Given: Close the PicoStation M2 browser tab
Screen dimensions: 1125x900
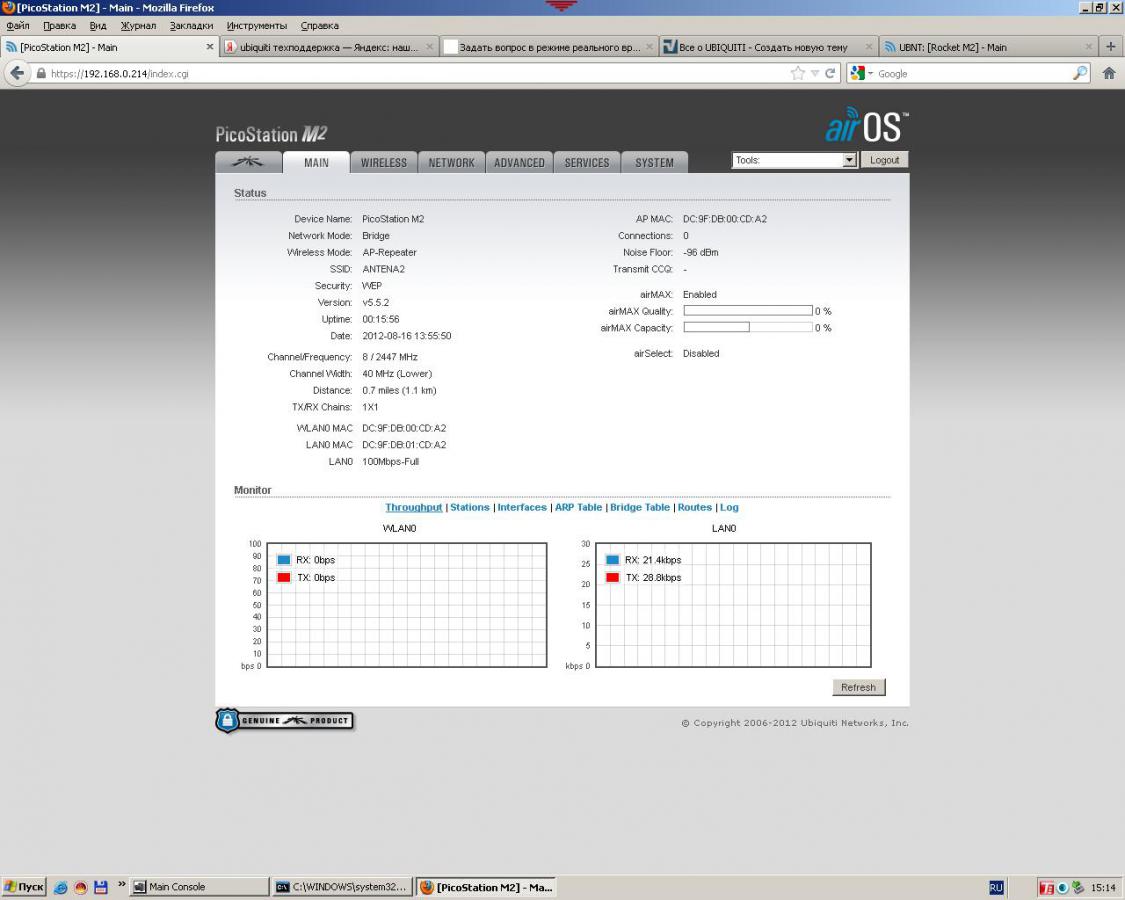Looking at the screenshot, I should pos(210,47).
